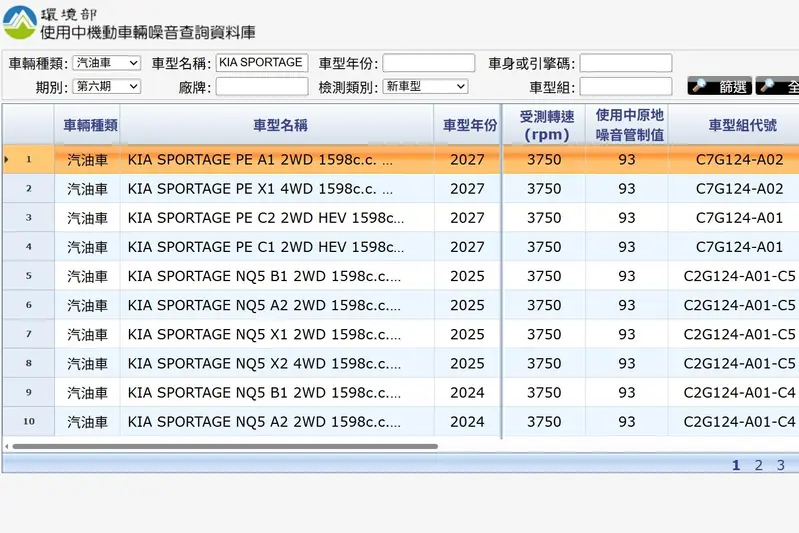The image size is (799, 533).
Task: Select row KIA SPORTAGE PE A1 2WD
Action: (x=401, y=159)
